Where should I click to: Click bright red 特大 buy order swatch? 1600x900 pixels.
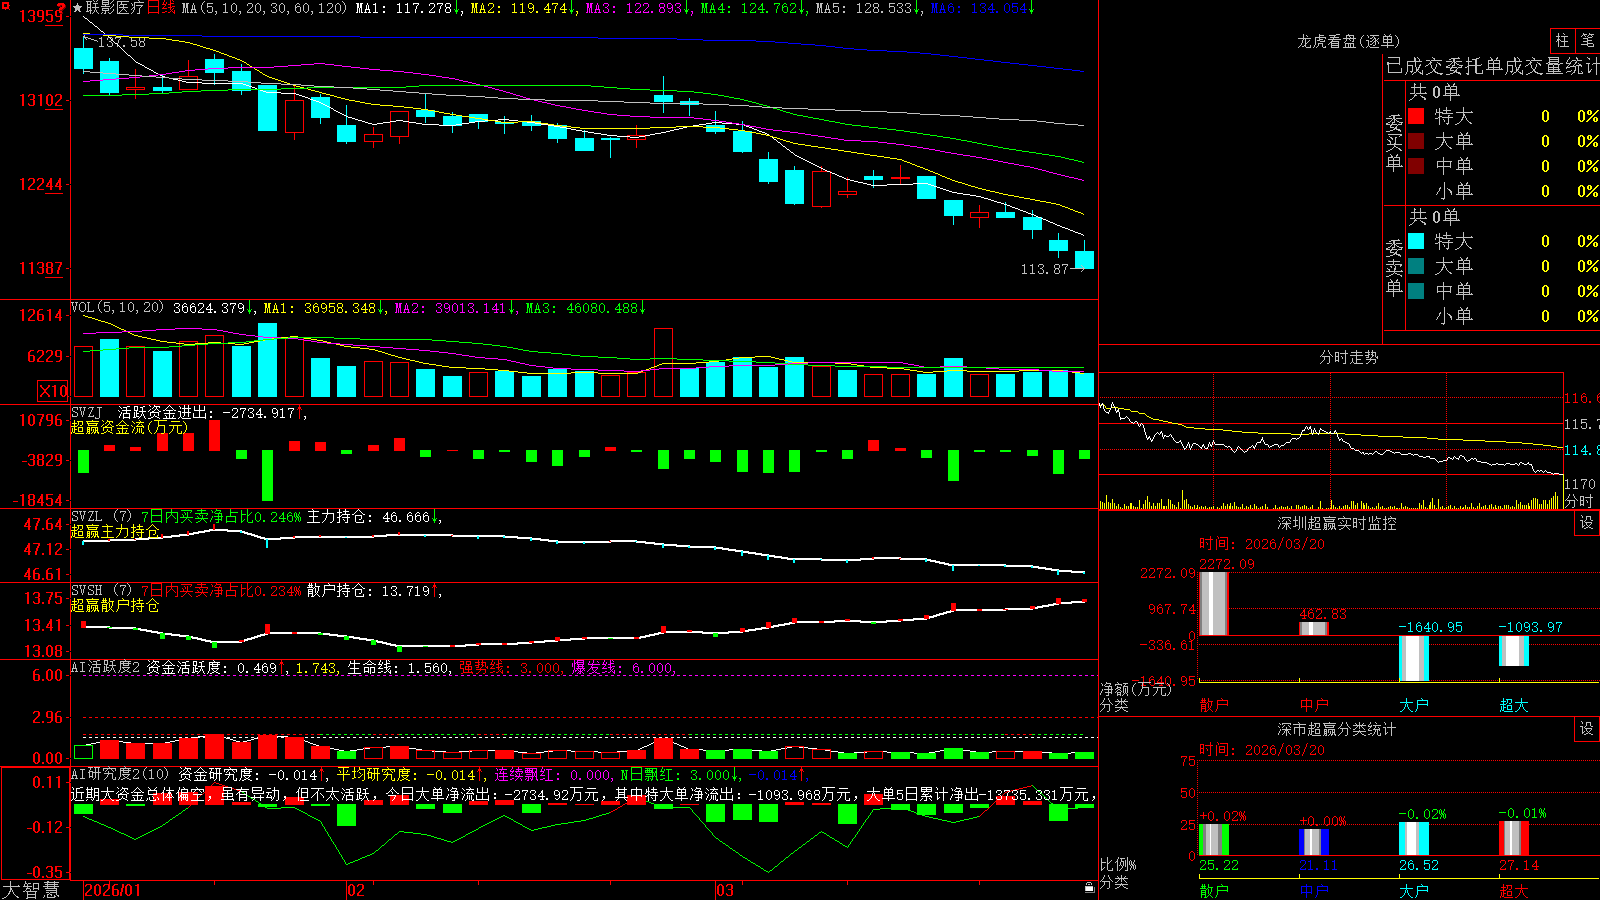pos(1416,116)
